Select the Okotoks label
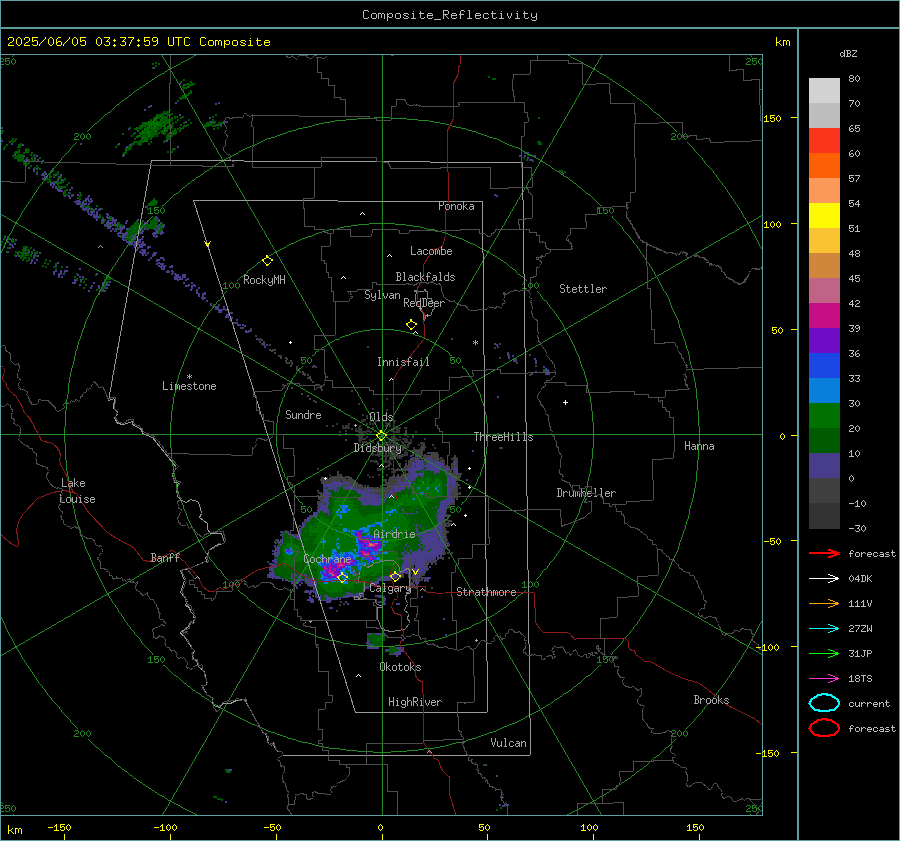 coord(400,667)
